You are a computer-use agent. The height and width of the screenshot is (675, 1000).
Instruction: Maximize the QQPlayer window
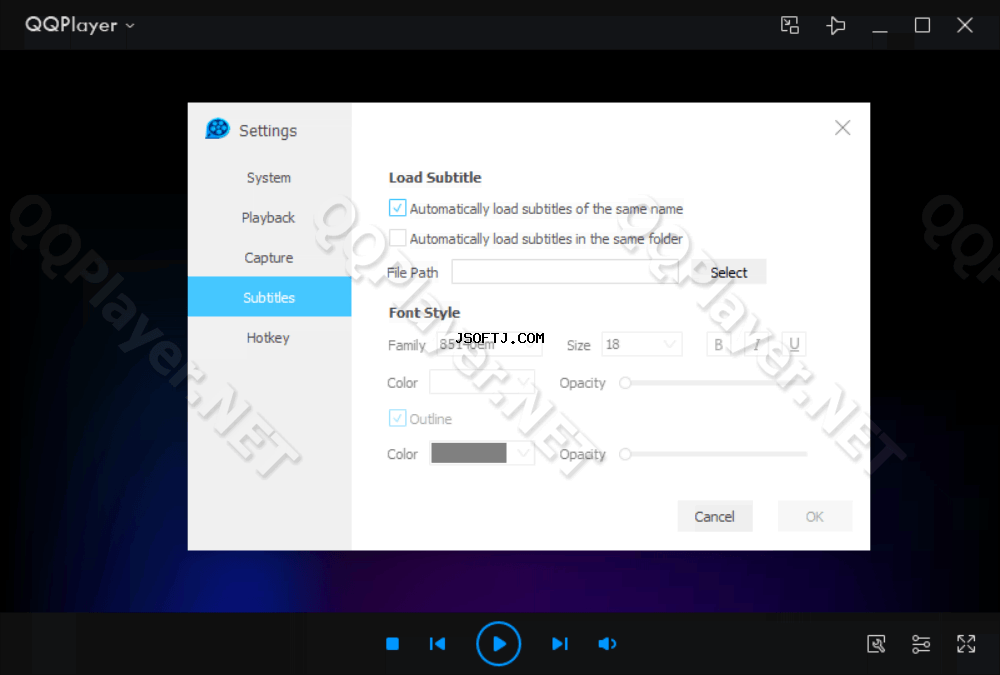(x=922, y=25)
